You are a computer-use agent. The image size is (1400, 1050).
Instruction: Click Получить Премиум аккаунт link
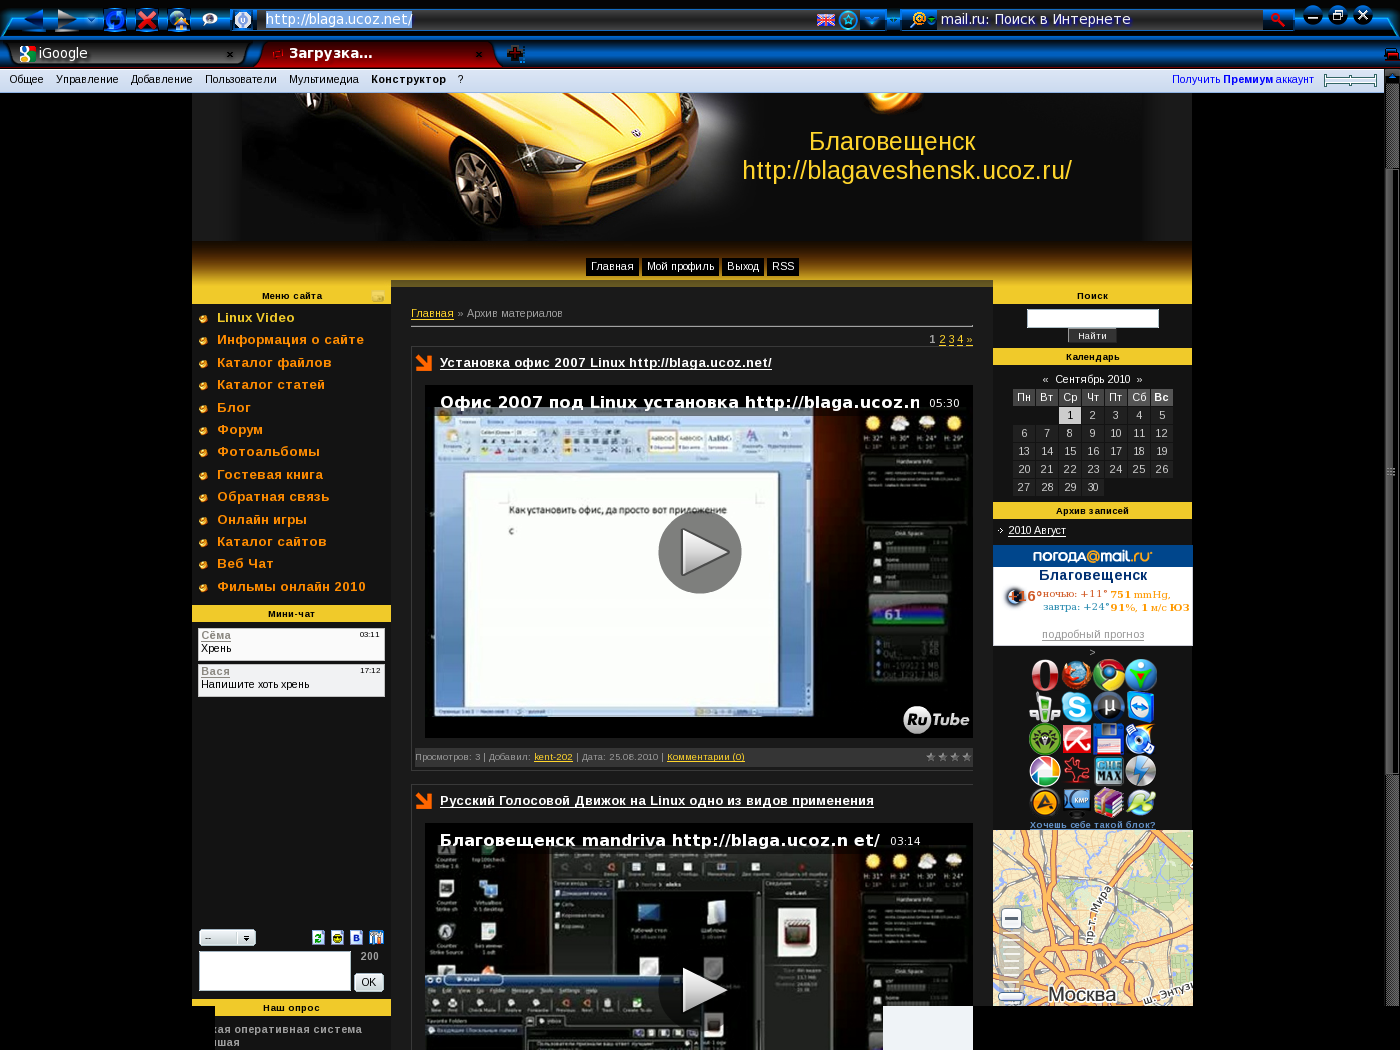click(x=1243, y=79)
